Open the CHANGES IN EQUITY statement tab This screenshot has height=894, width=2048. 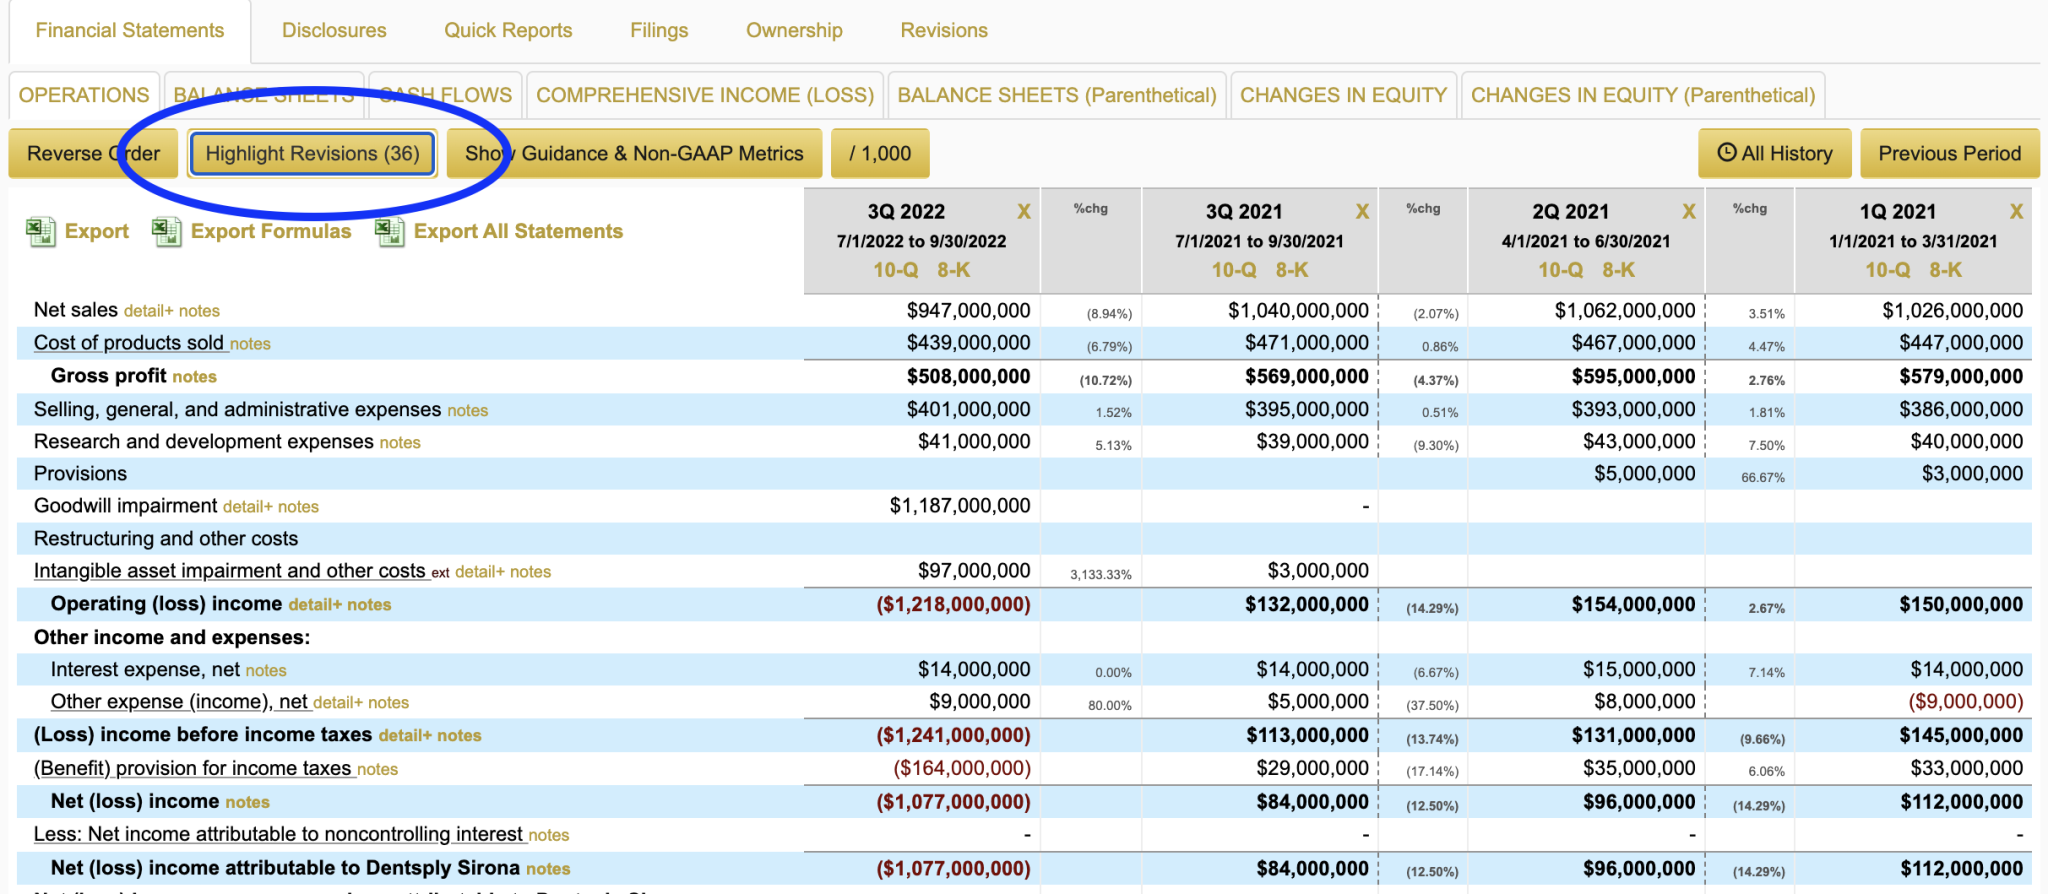click(1342, 95)
